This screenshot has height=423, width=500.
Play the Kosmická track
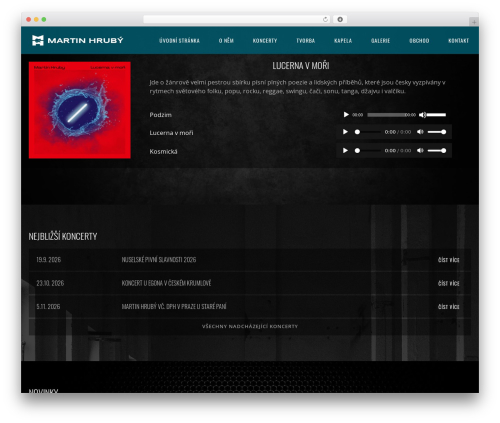coord(345,151)
